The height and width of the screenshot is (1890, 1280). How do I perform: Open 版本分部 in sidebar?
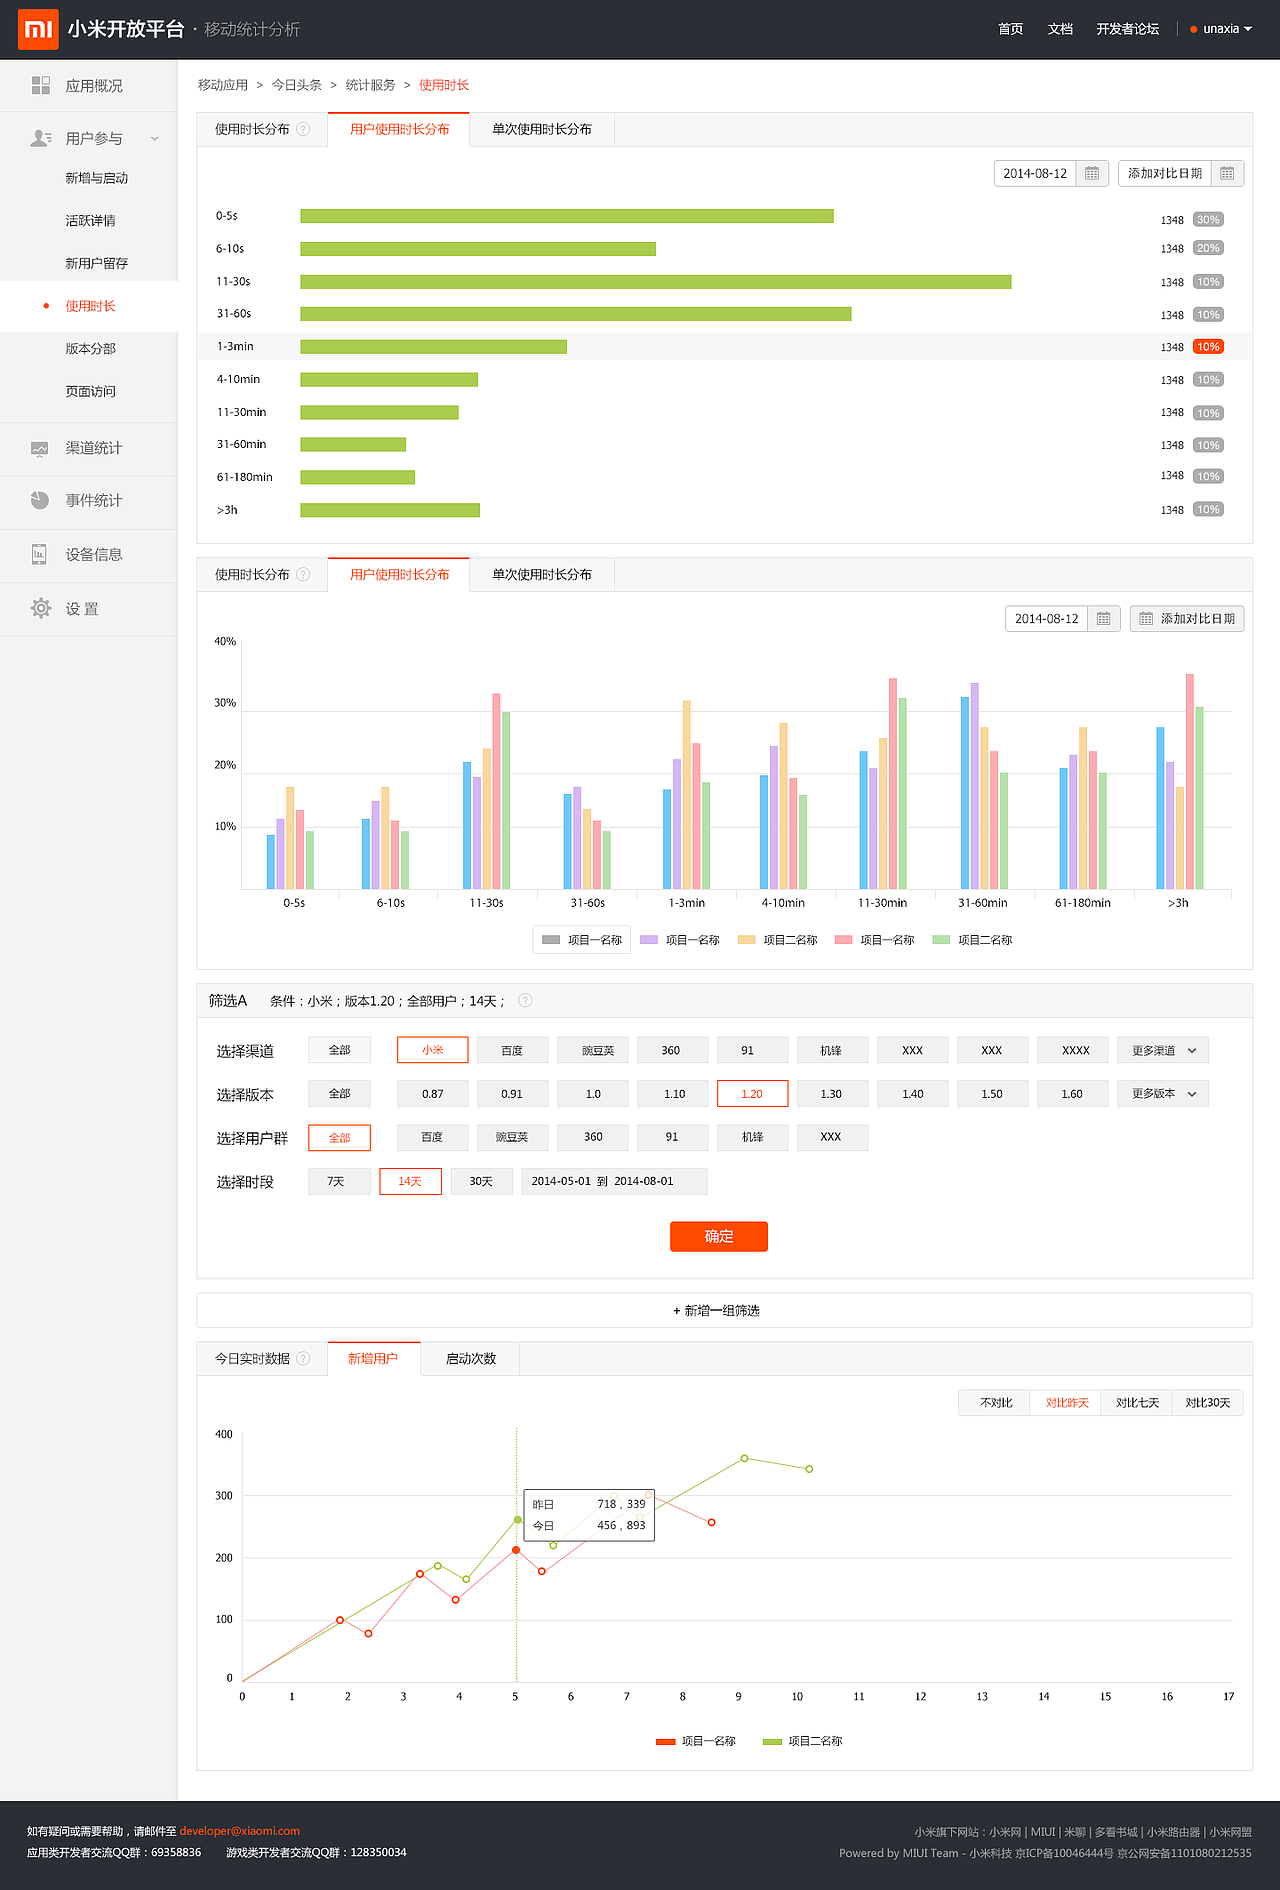tap(90, 349)
